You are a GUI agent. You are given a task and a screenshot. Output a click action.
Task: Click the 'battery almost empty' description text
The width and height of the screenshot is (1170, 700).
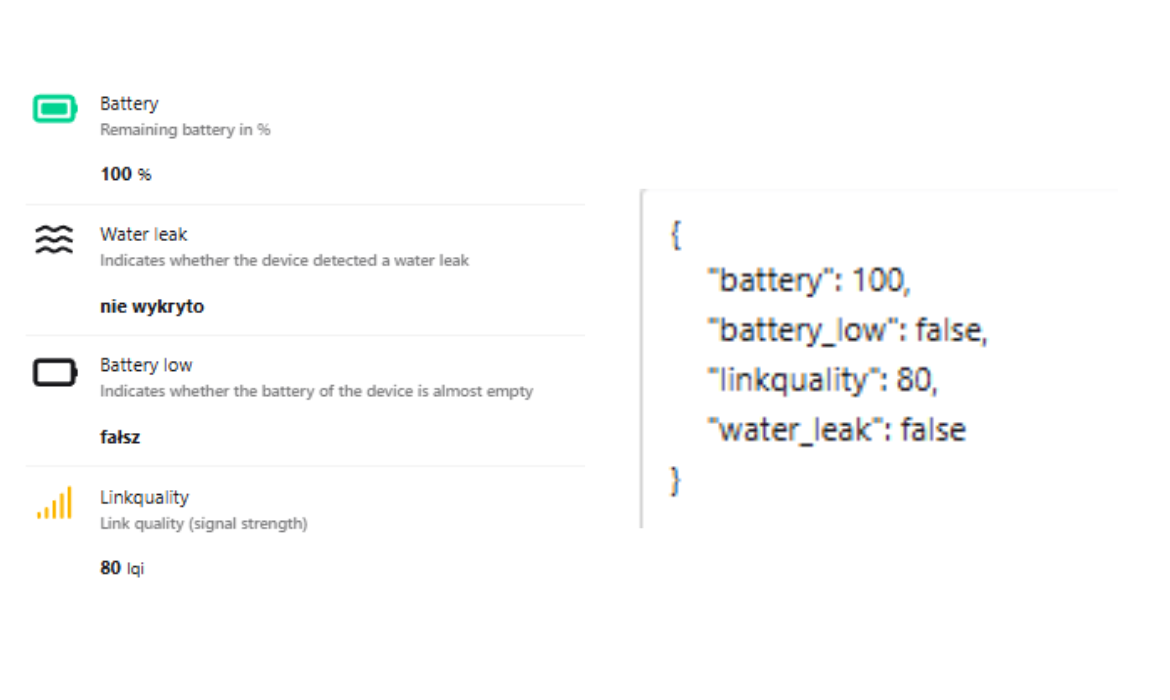click(x=316, y=392)
